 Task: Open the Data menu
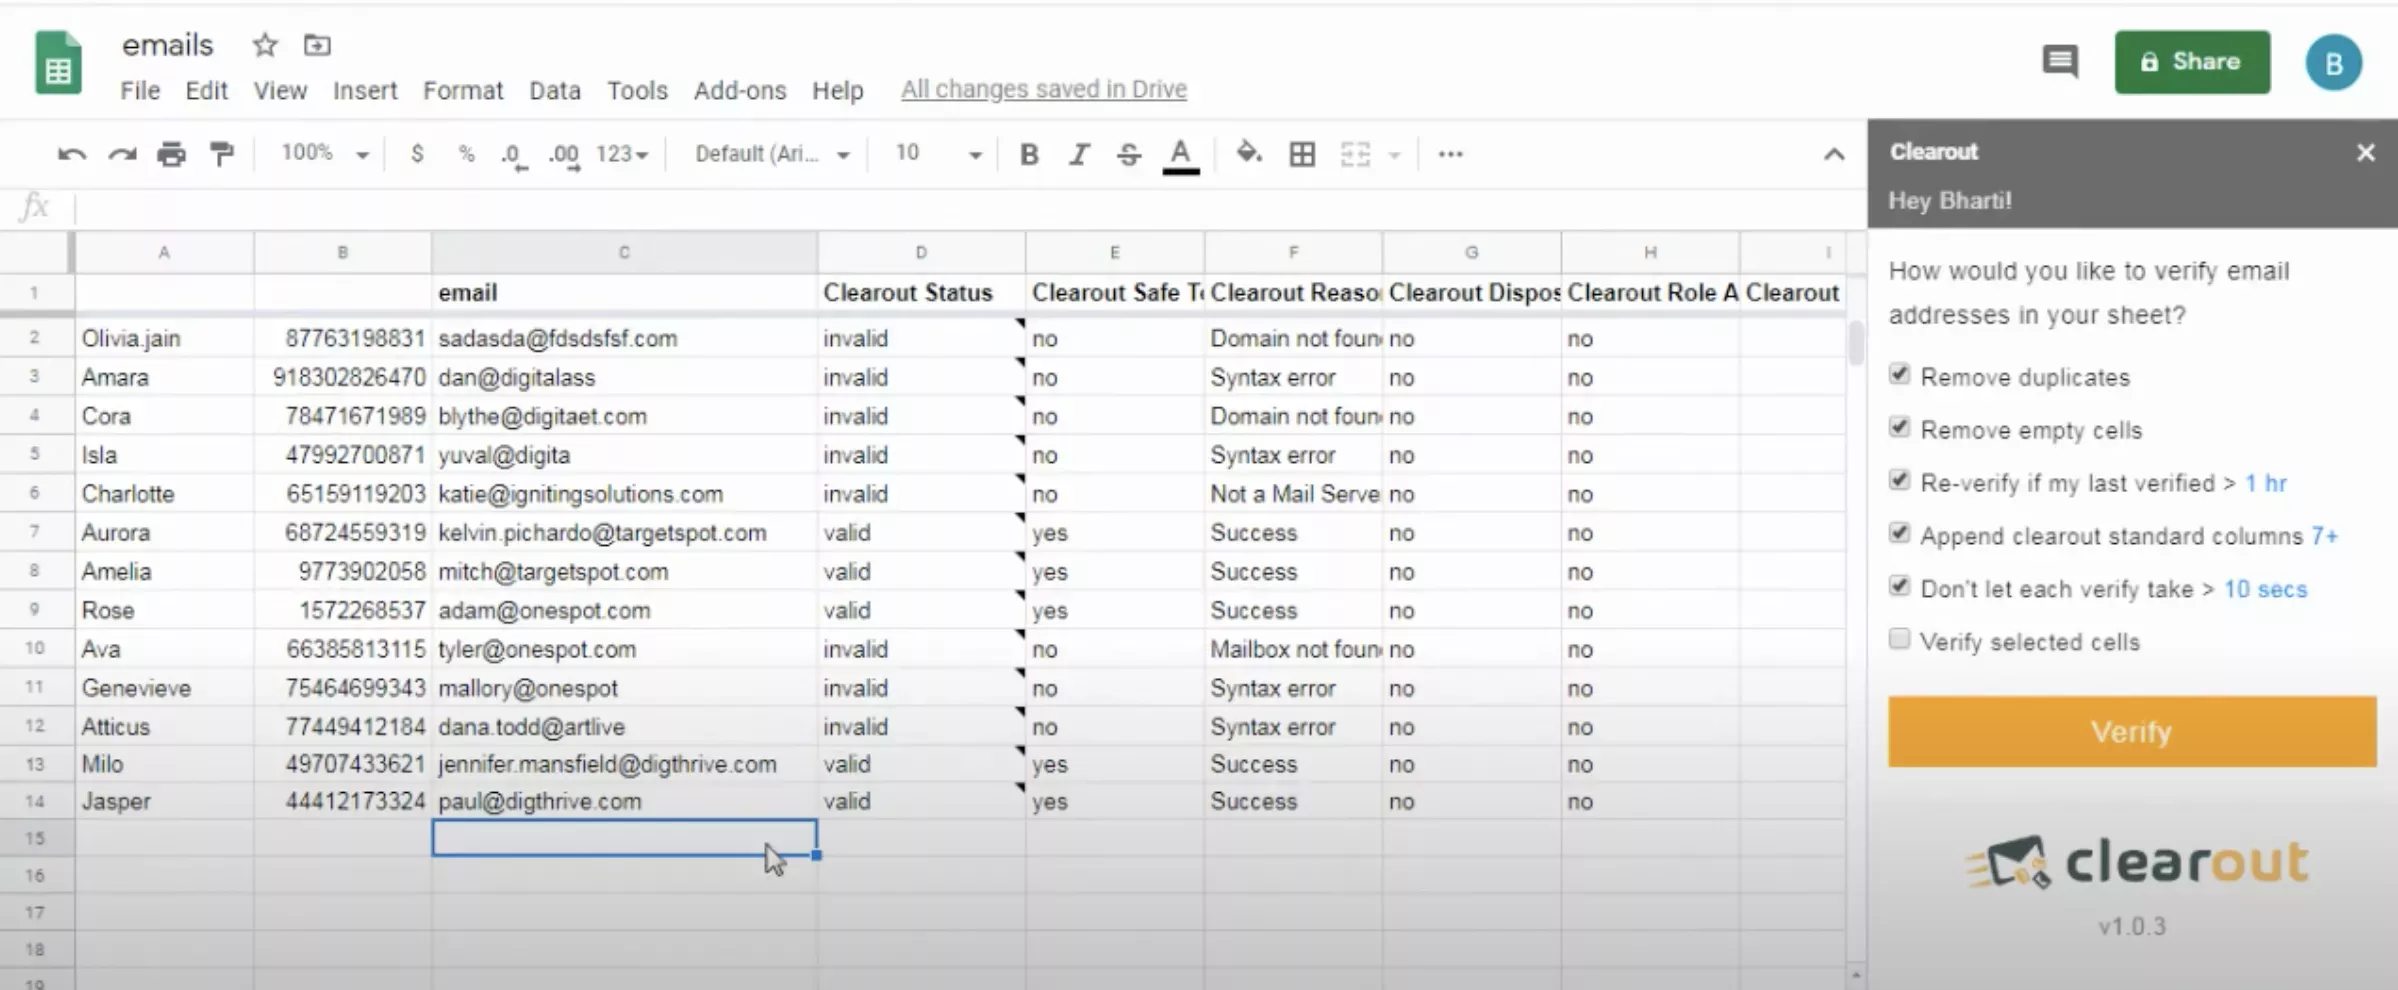555,90
